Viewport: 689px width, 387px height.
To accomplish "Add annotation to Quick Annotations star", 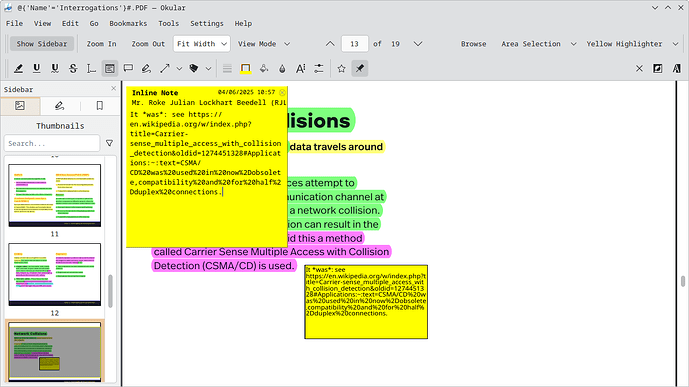I will click(x=341, y=69).
